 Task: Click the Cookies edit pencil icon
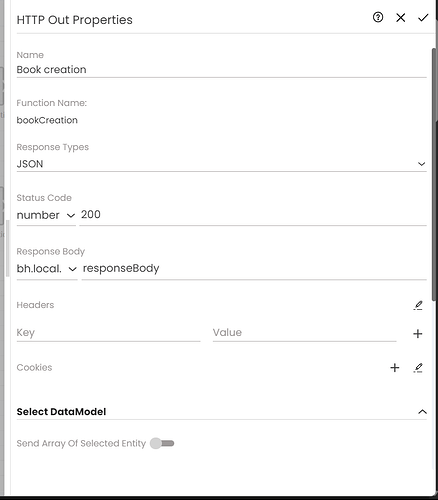418,368
